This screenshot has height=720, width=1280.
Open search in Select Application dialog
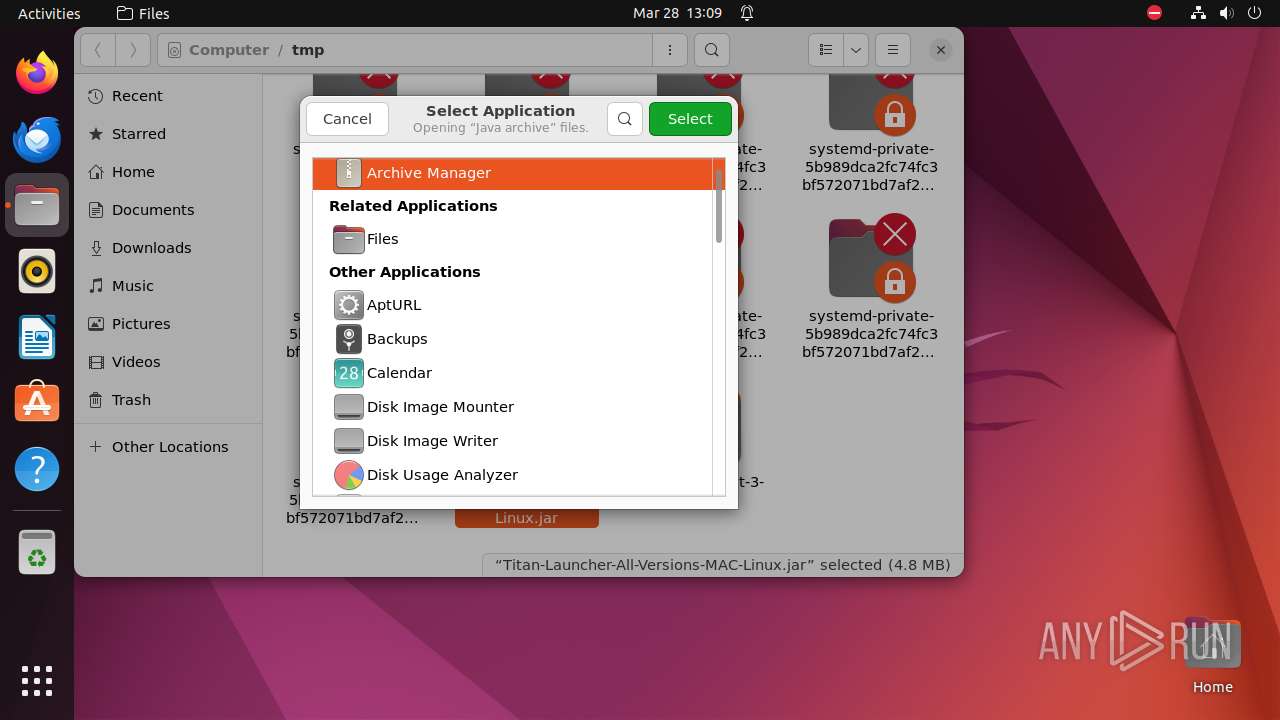[x=625, y=119]
